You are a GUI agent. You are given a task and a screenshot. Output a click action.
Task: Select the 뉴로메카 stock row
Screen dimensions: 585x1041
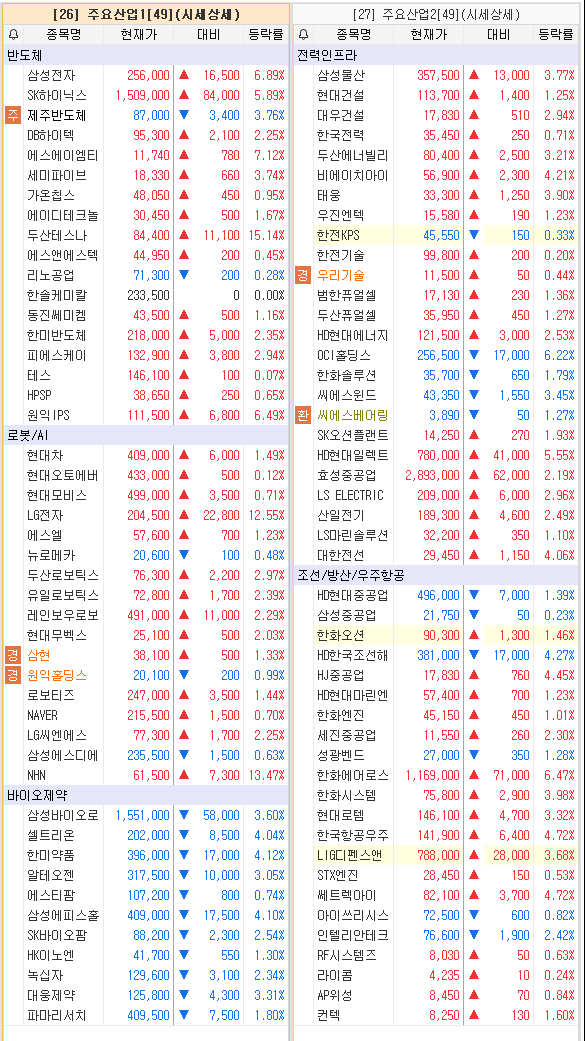click(x=146, y=555)
